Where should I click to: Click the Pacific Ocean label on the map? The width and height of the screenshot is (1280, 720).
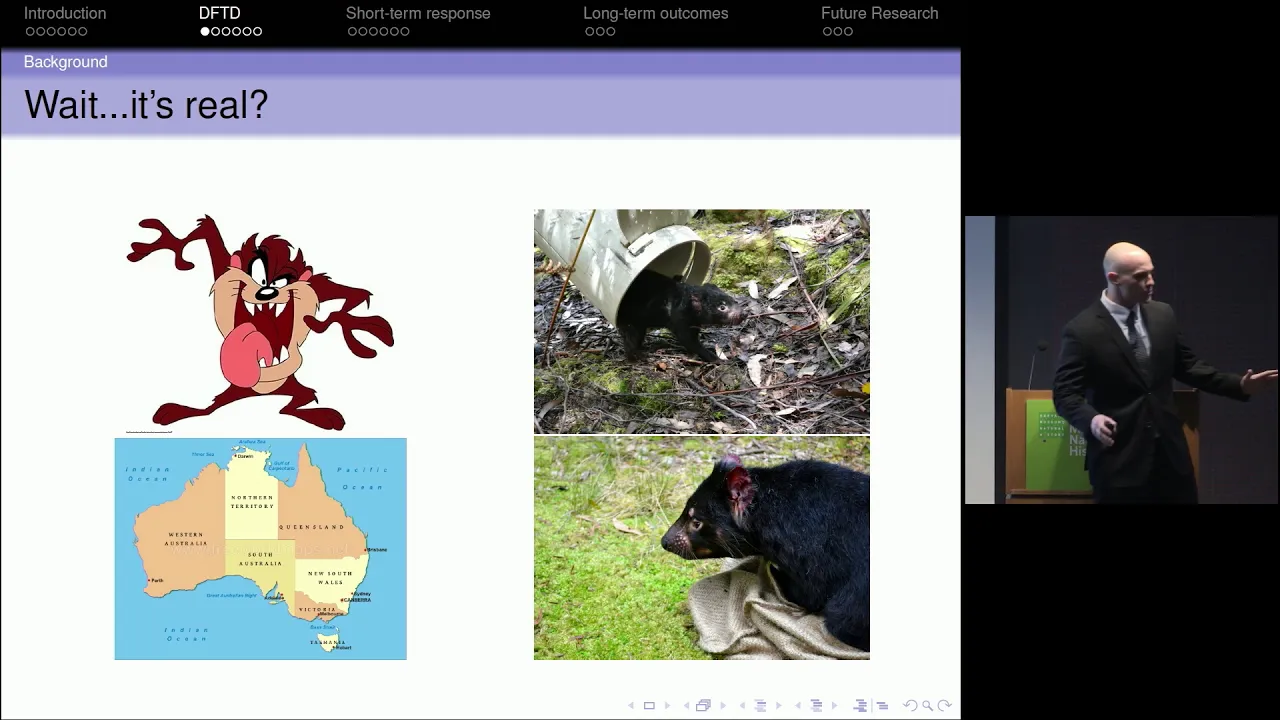pos(361,478)
